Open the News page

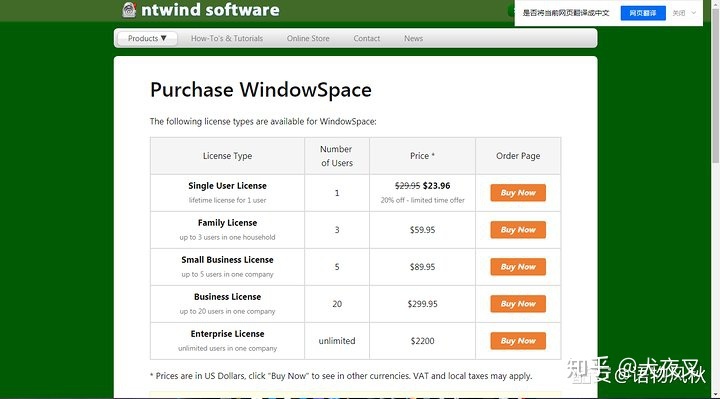(x=413, y=39)
